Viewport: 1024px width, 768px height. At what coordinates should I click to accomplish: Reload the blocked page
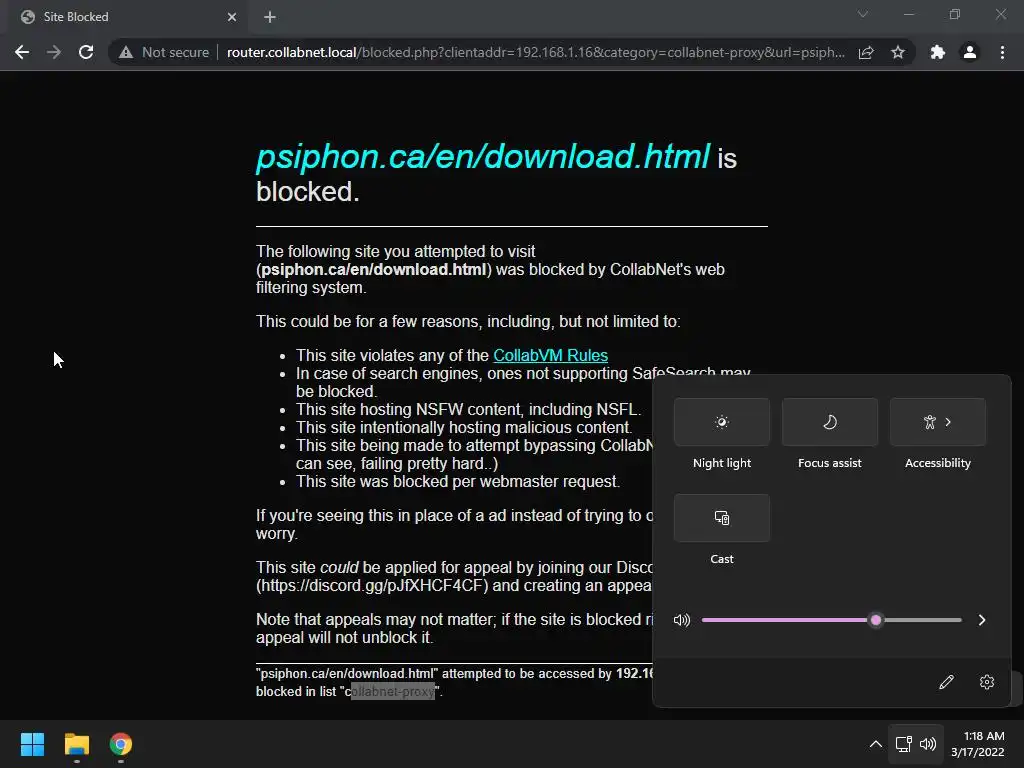86,52
